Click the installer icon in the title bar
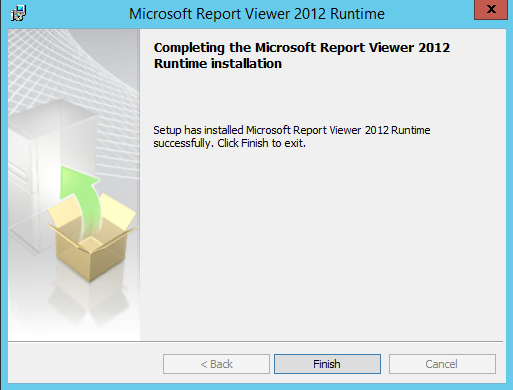513x390 pixels. 18,13
